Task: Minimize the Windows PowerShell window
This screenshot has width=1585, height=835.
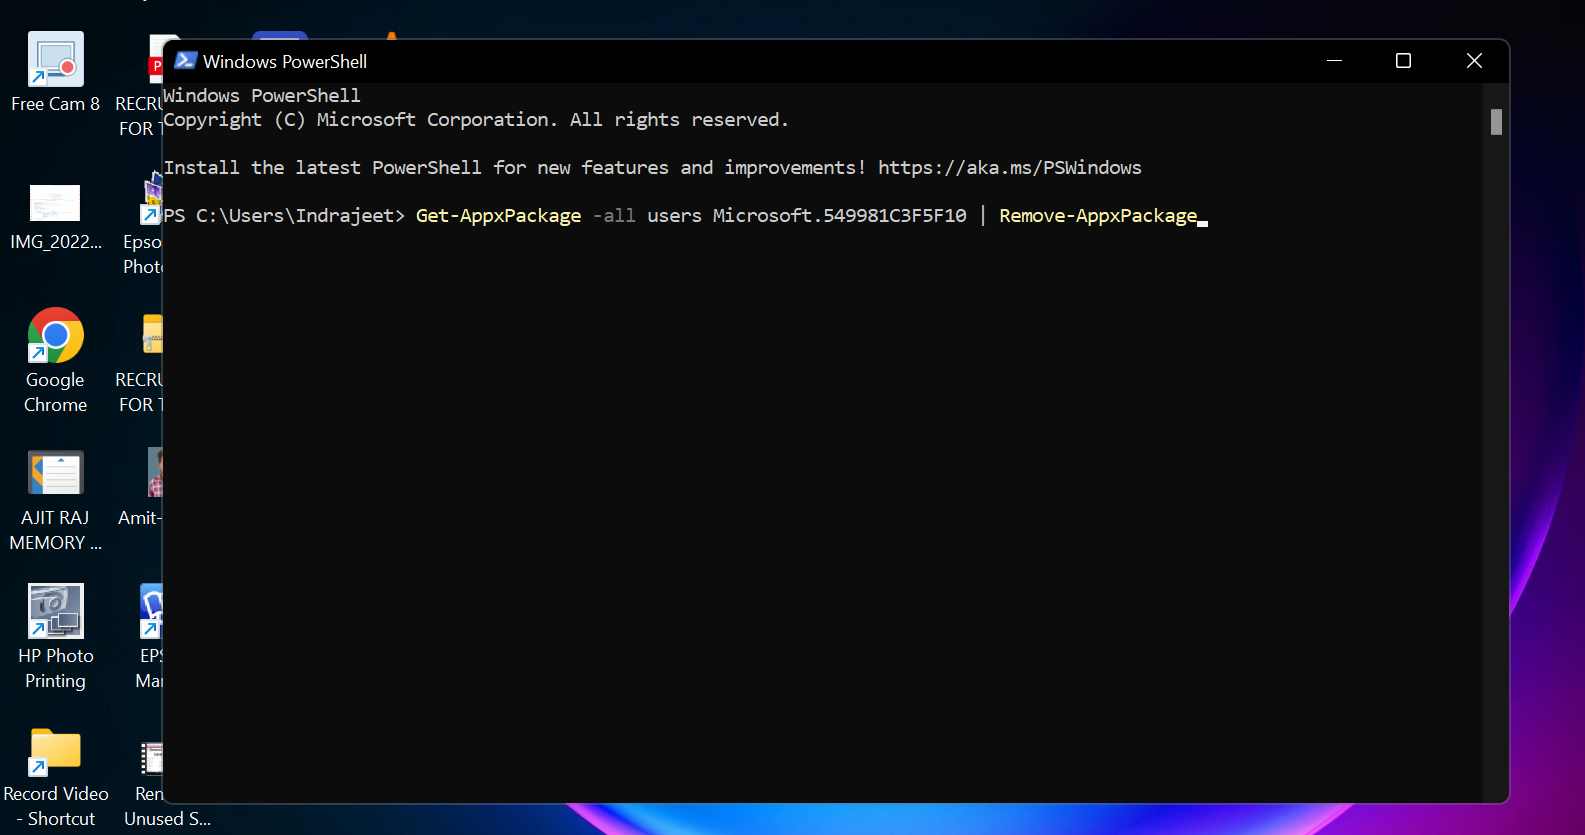Action: 1334,61
